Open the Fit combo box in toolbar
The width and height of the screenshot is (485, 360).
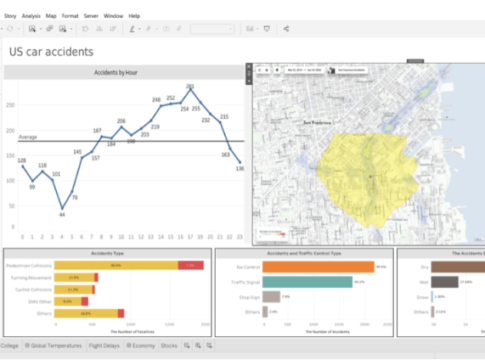[212, 29]
